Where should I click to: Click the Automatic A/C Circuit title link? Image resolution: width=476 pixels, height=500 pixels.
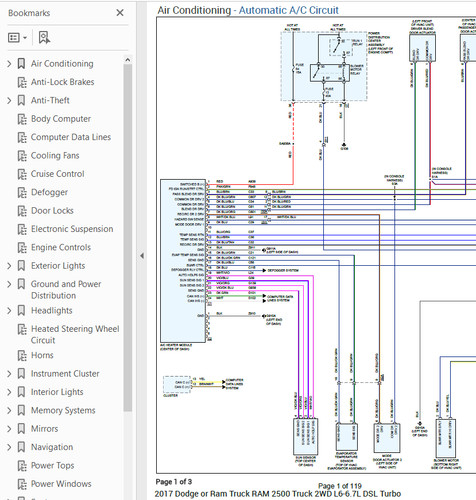(x=289, y=10)
